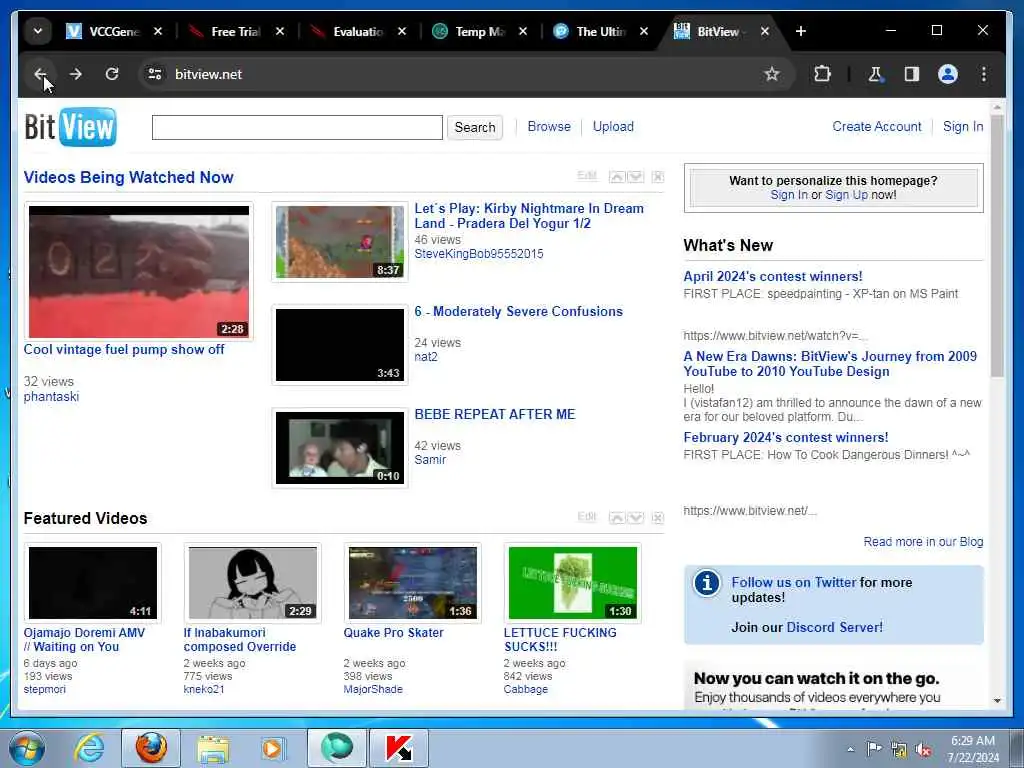
Task: Open A New Era Dawns blog post
Action: pos(830,364)
